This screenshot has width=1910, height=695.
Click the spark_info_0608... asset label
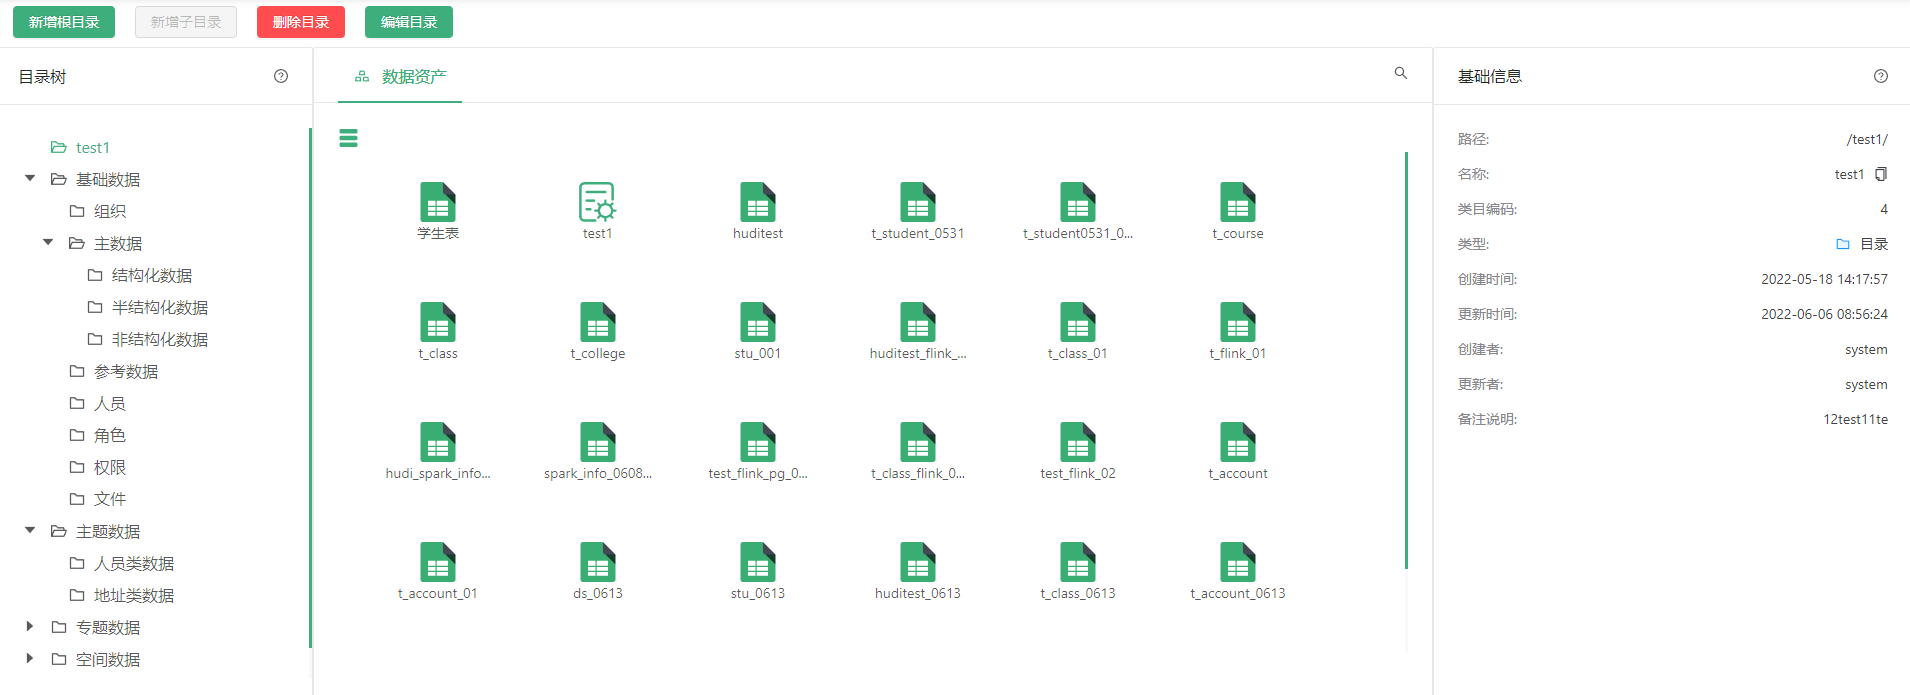tap(598, 473)
